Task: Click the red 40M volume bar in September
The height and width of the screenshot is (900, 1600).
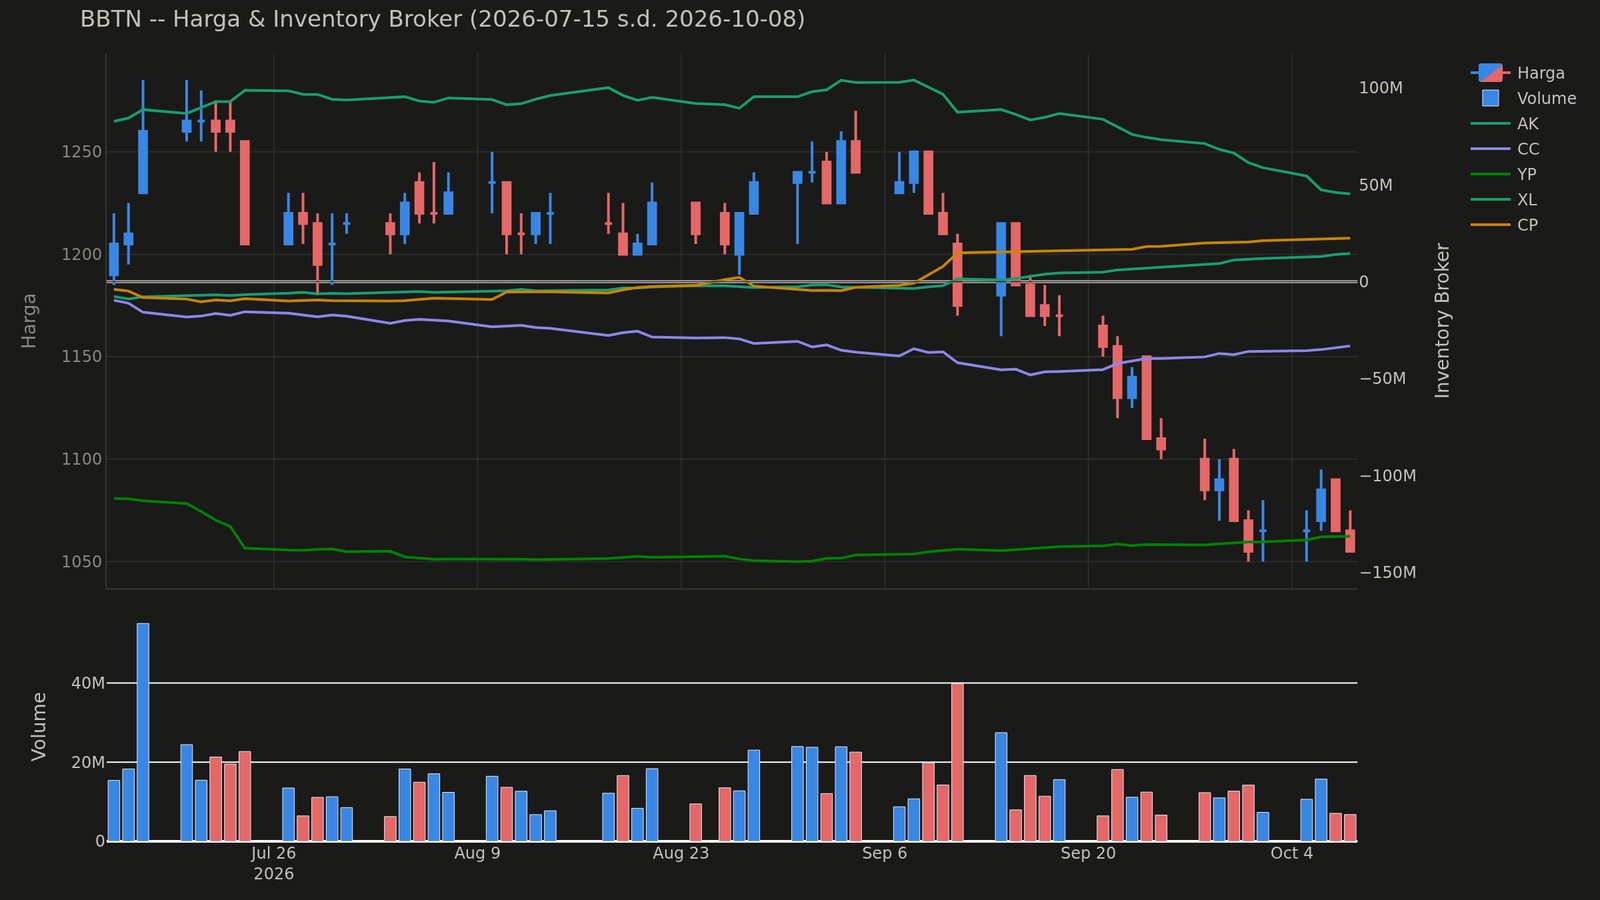Action: pos(957,762)
